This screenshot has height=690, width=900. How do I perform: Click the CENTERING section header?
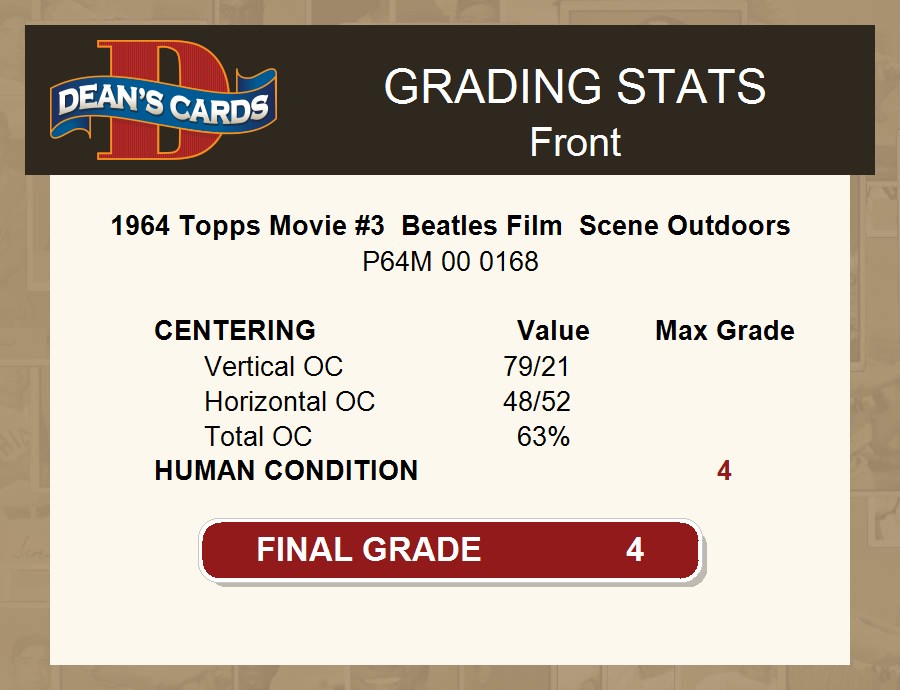(x=235, y=331)
